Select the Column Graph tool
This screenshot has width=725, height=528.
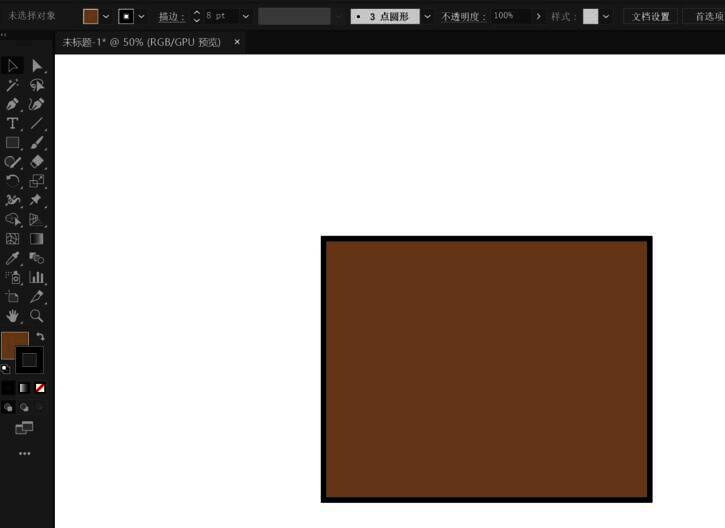pos(37,277)
